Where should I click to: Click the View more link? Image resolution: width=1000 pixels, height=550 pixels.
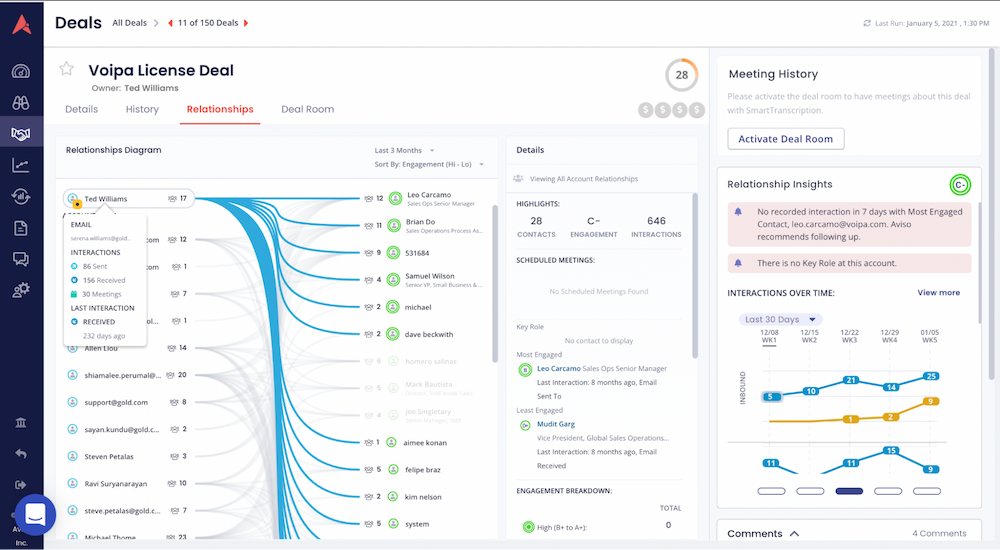[x=938, y=293]
